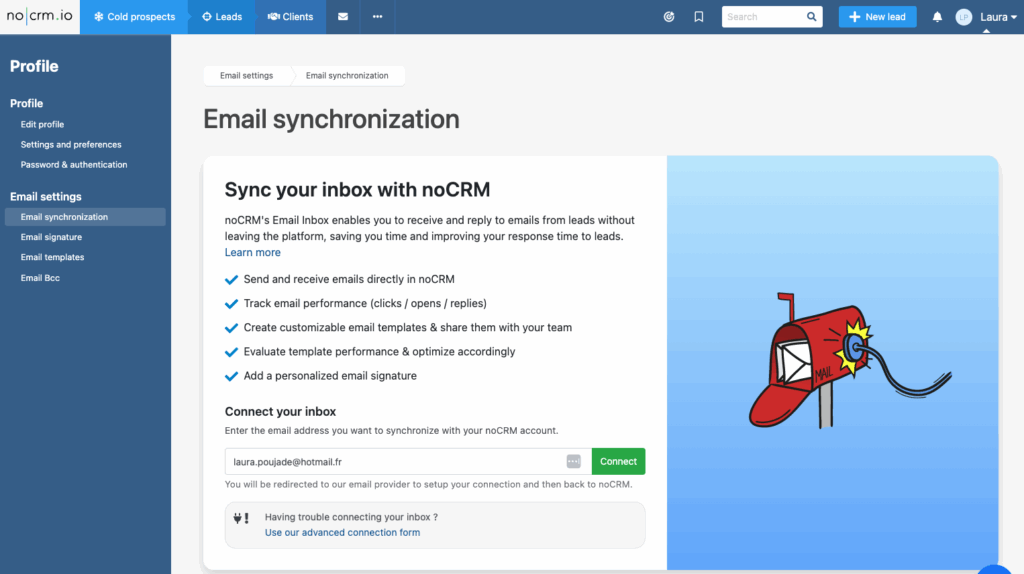The width and height of the screenshot is (1024, 574).
Task: Click the New lead button
Action: pyautogui.click(x=877, y=17)
